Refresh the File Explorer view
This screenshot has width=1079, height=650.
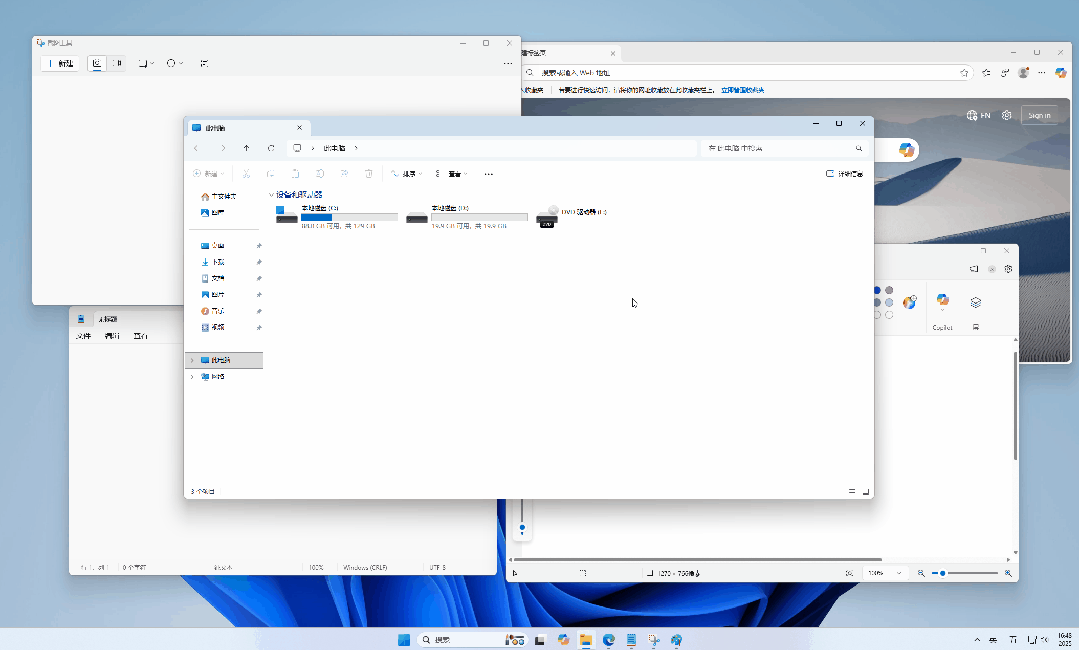pyautogui.click(x=271, y=148)
